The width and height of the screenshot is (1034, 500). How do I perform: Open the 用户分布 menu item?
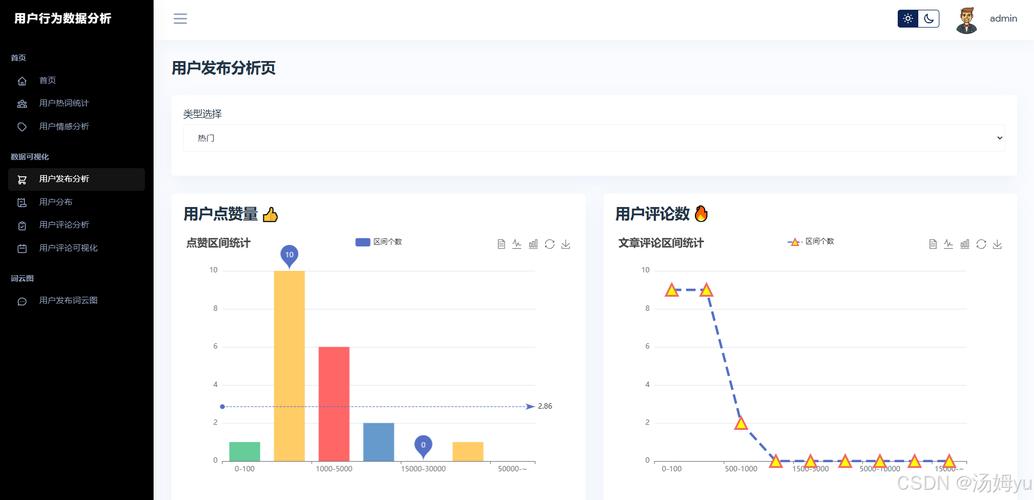[x=76, y=202]
